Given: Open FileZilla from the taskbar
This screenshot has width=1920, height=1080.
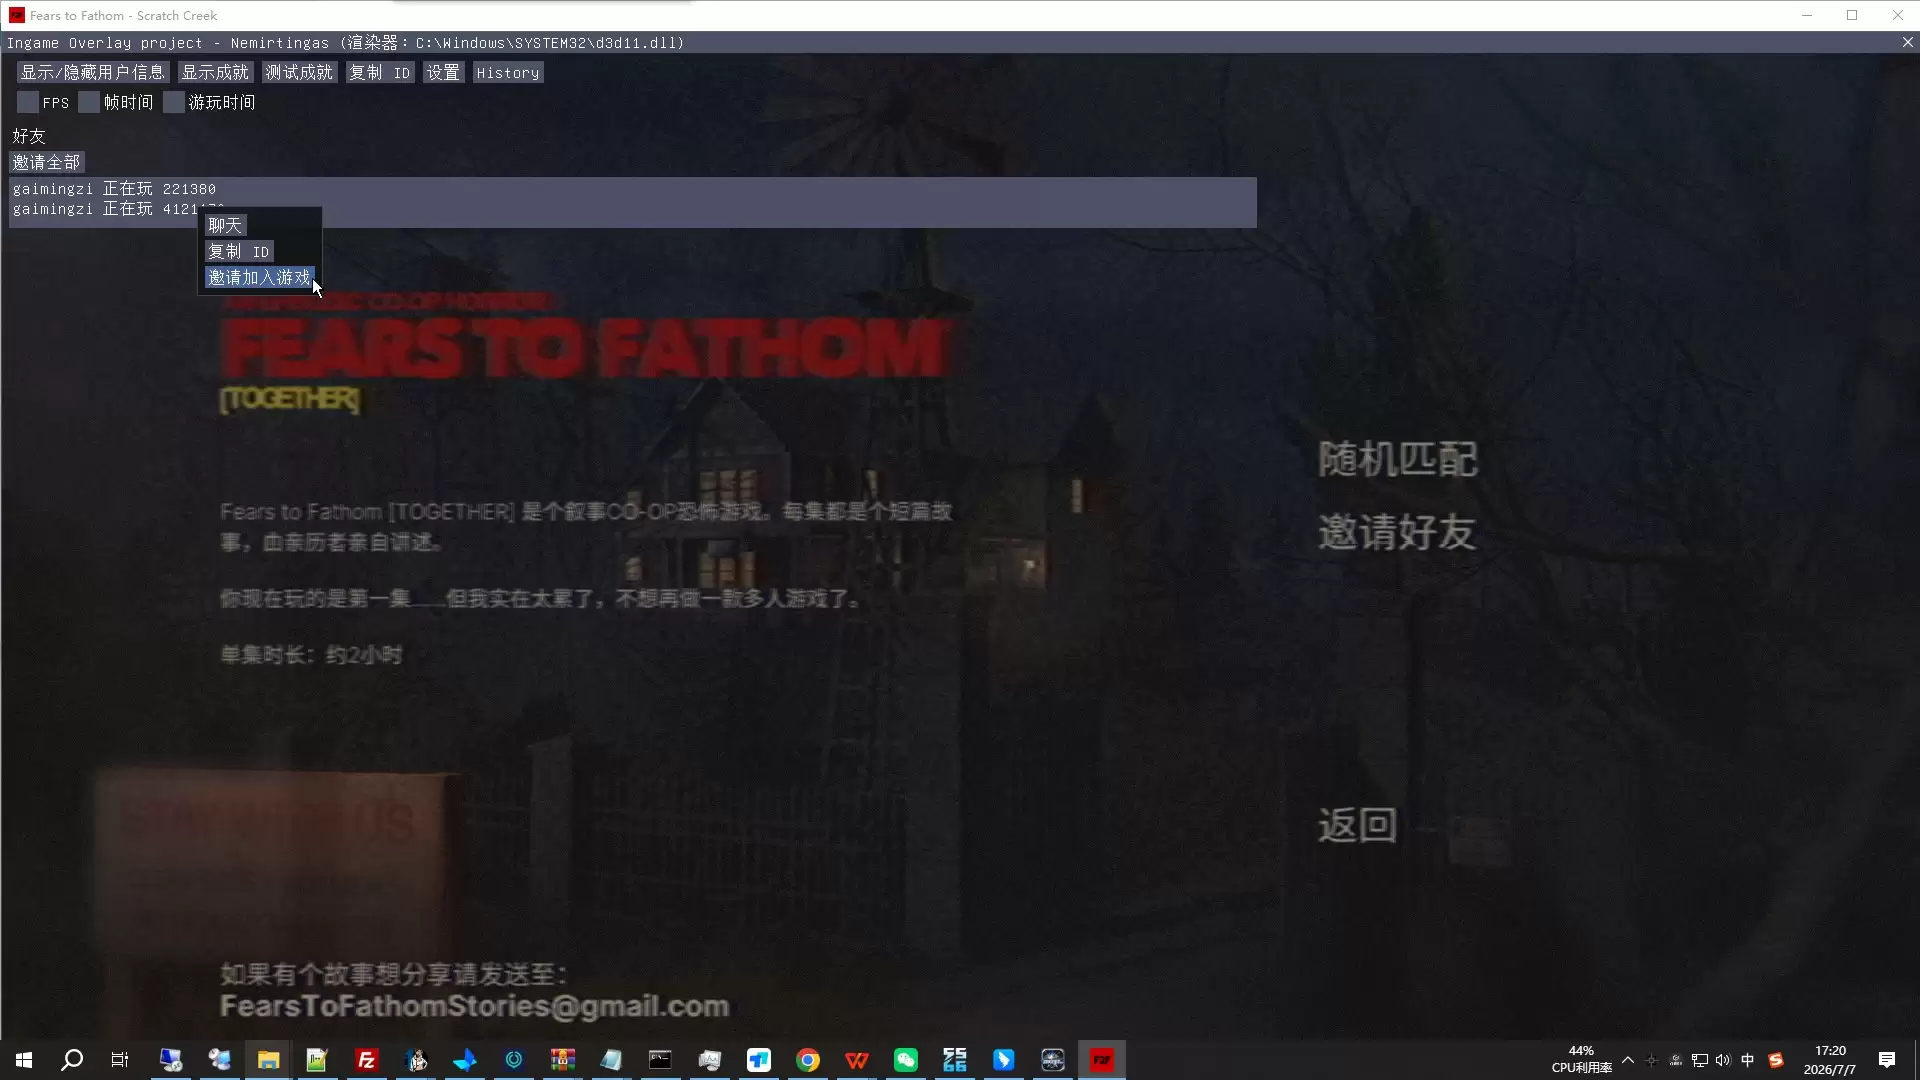Looking at the screenshot, I should click(x=366, y=1060).
